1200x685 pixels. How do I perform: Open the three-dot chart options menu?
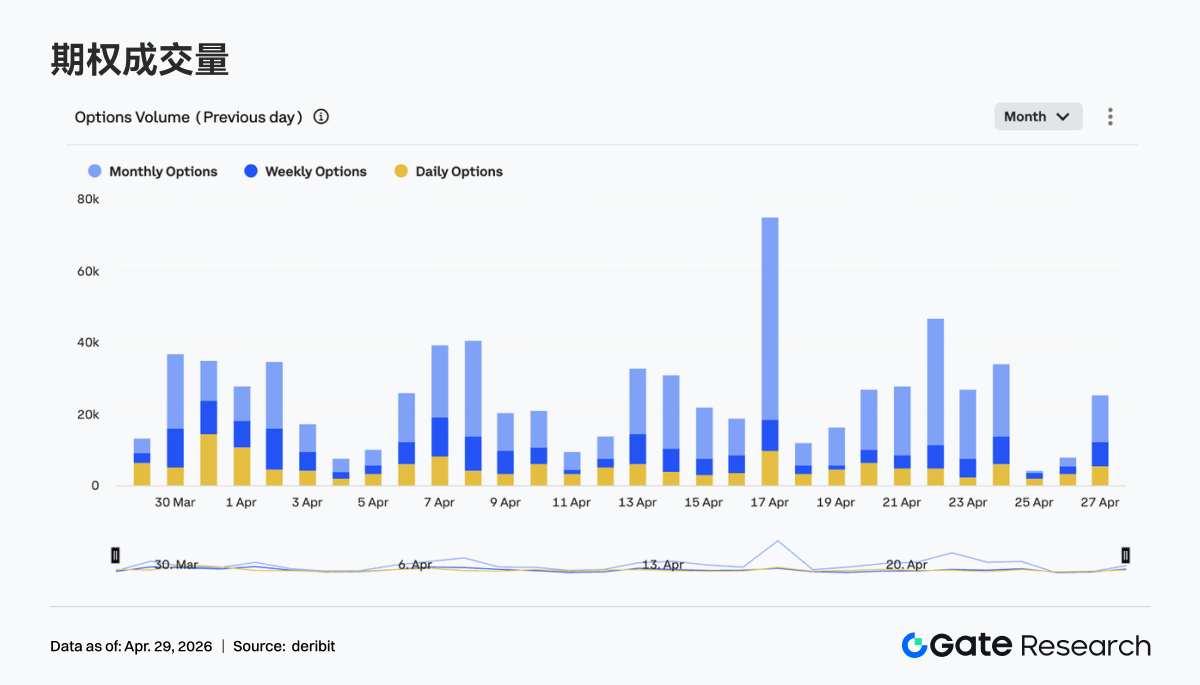pos(1110,117)
